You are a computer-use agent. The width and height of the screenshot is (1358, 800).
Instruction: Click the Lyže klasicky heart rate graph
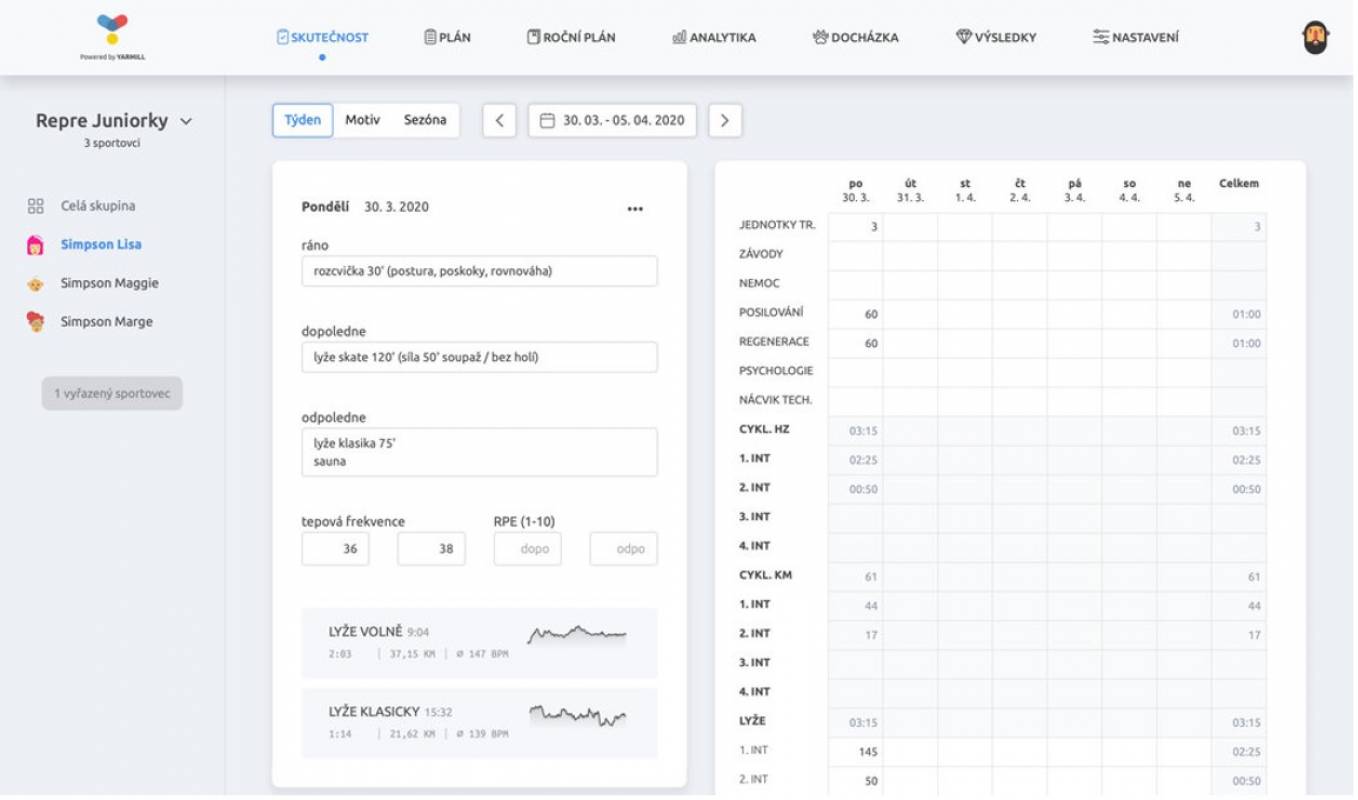[x=577, y=716]
